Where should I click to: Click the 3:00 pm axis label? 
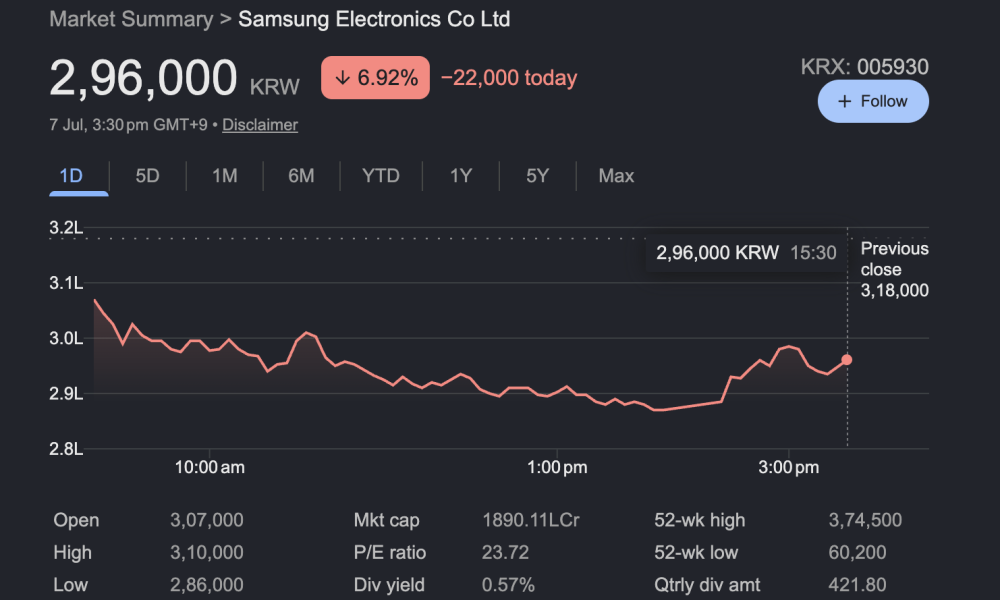(788, 467)
